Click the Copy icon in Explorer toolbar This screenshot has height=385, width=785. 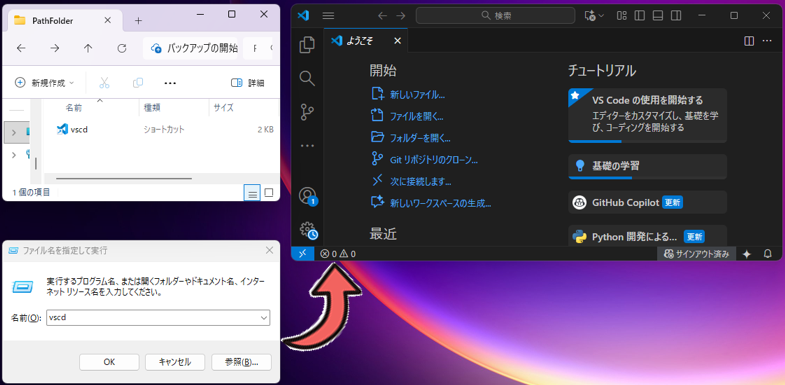tap(138, 83)
